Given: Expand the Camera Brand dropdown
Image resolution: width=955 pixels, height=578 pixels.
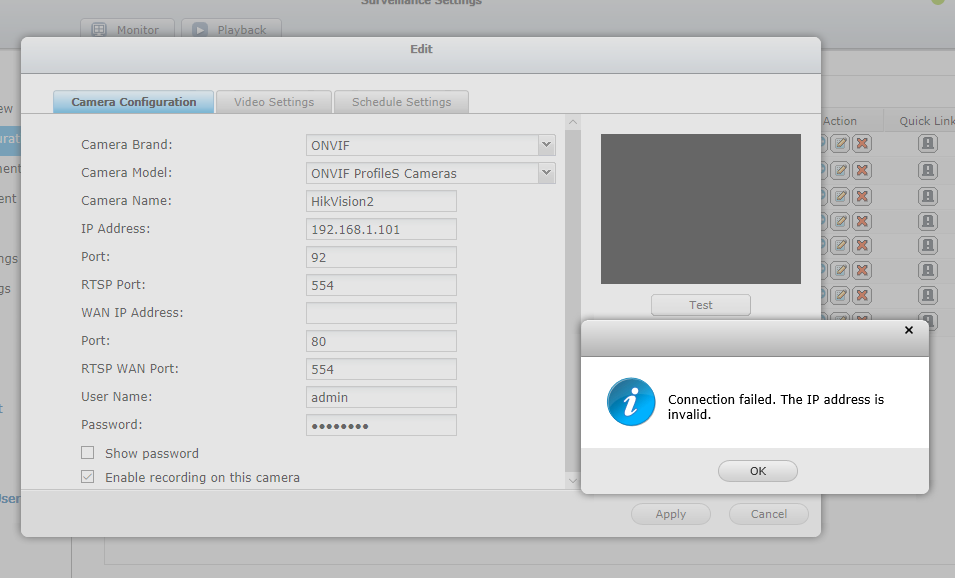Looking at the screenshot, I should [x=546, y=145].
